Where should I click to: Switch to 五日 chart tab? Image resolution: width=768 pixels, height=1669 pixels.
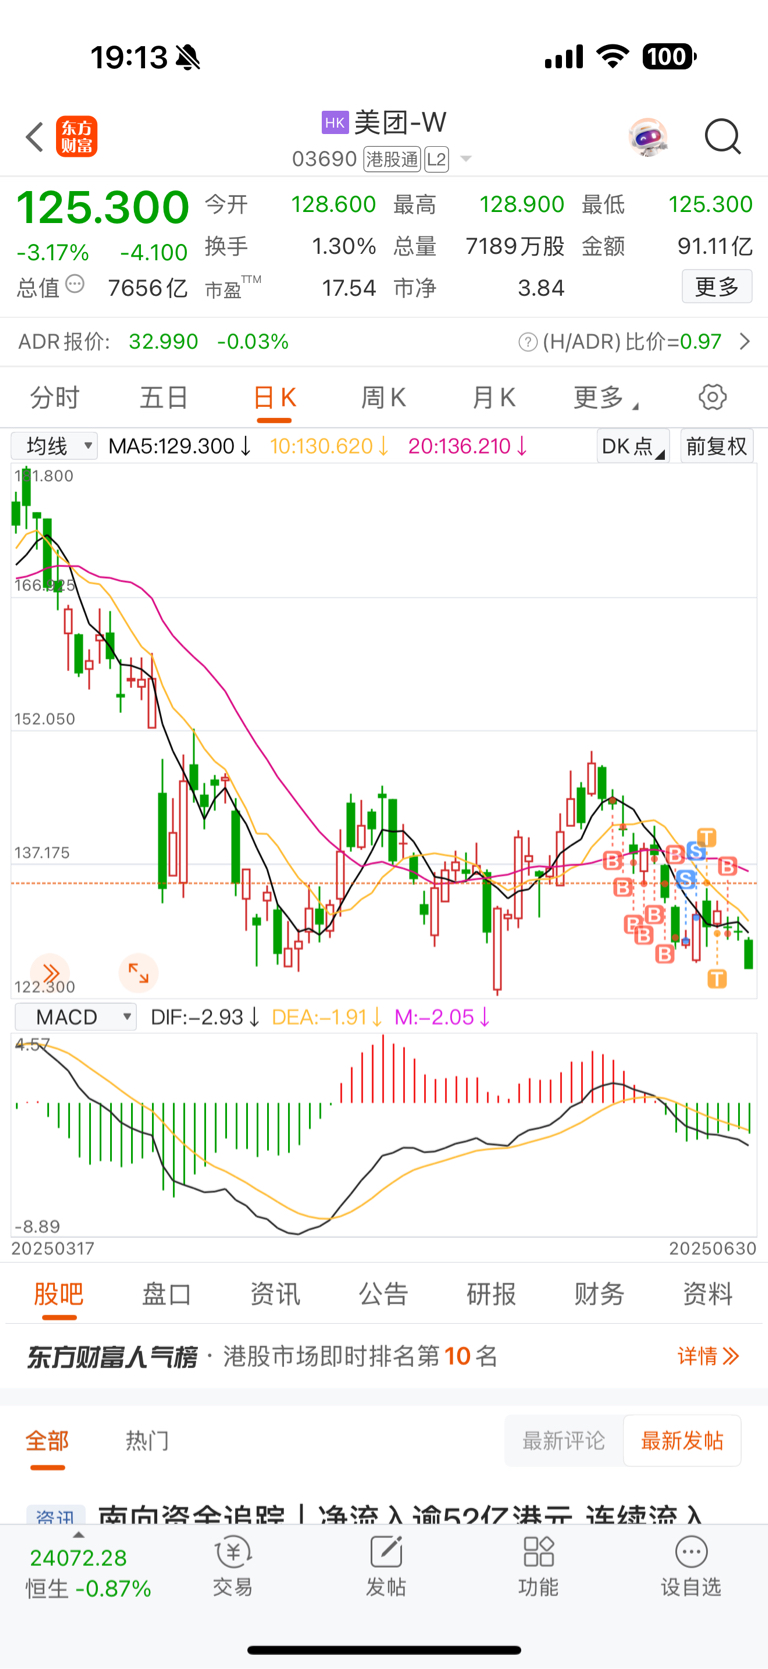click(x=164, y=398)
